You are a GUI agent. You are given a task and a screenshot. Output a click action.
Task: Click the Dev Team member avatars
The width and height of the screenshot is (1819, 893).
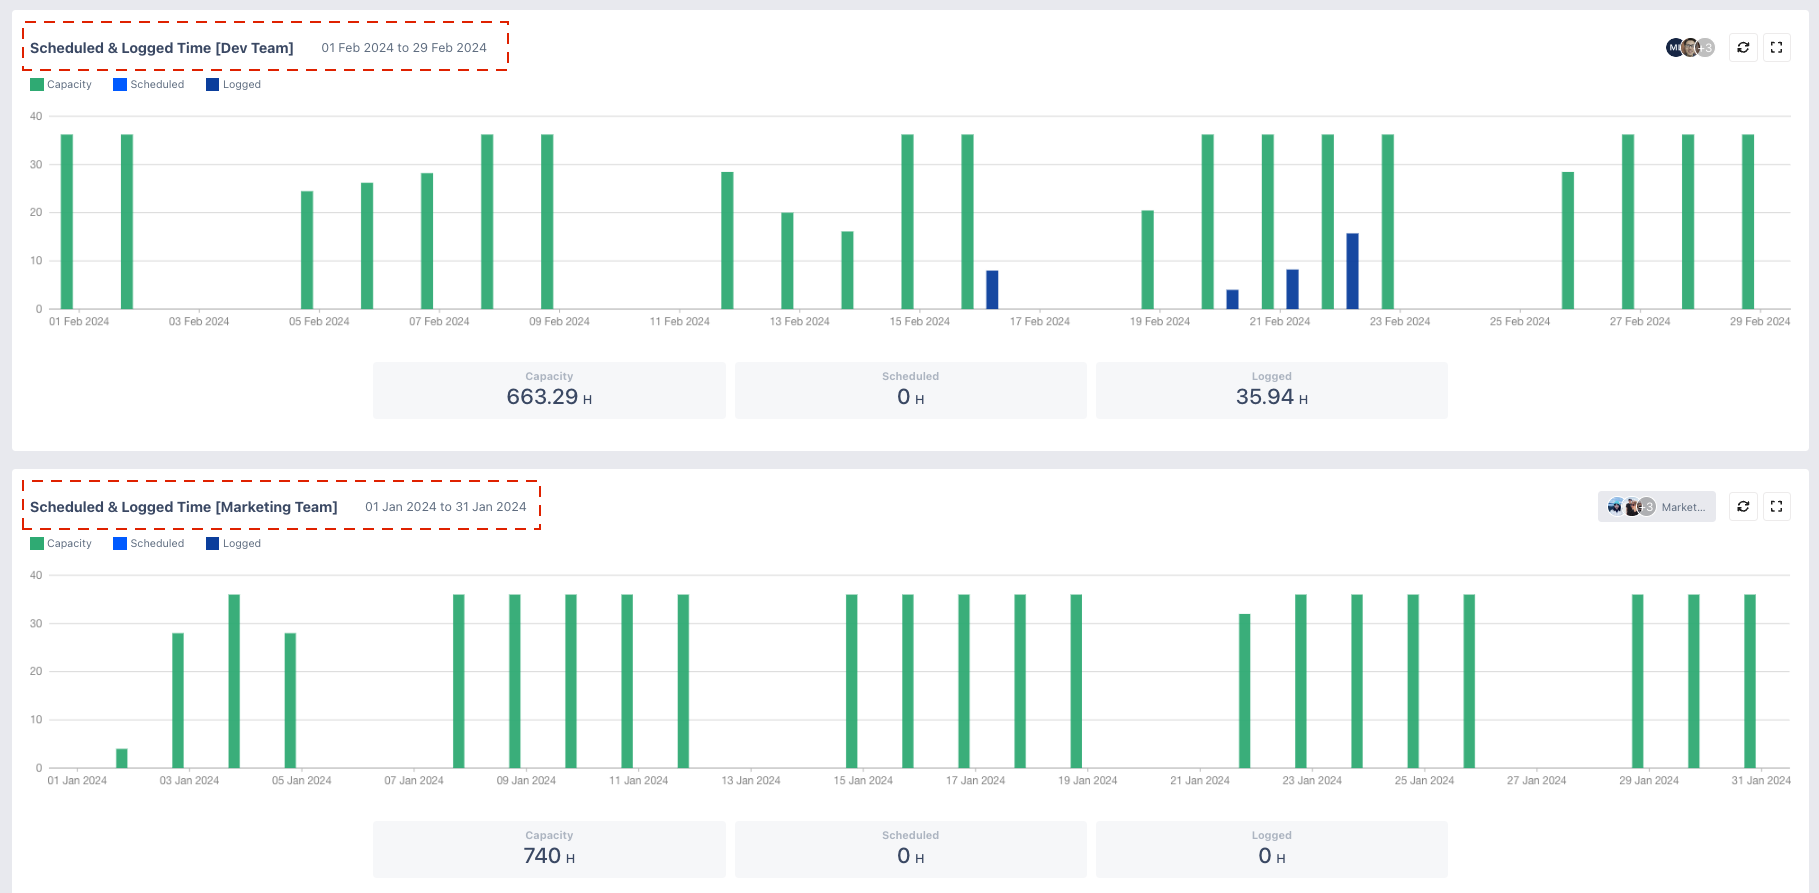pyautogui.click(x=1689, y=47)
